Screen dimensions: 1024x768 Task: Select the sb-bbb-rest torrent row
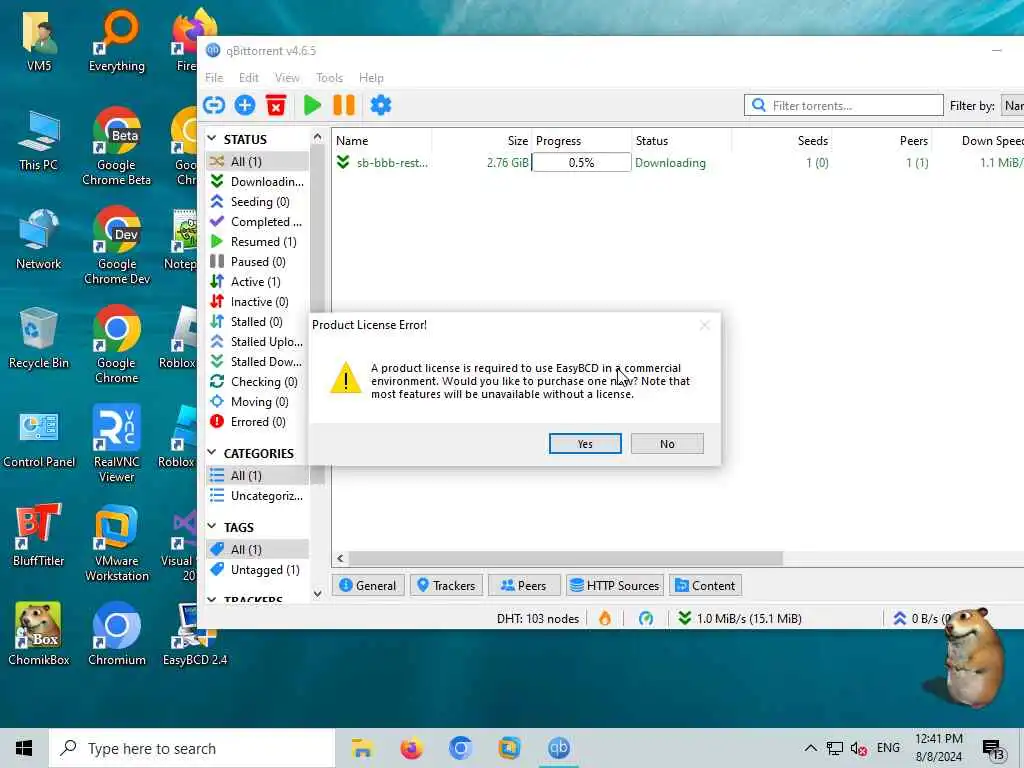click(x=678, y=163)
